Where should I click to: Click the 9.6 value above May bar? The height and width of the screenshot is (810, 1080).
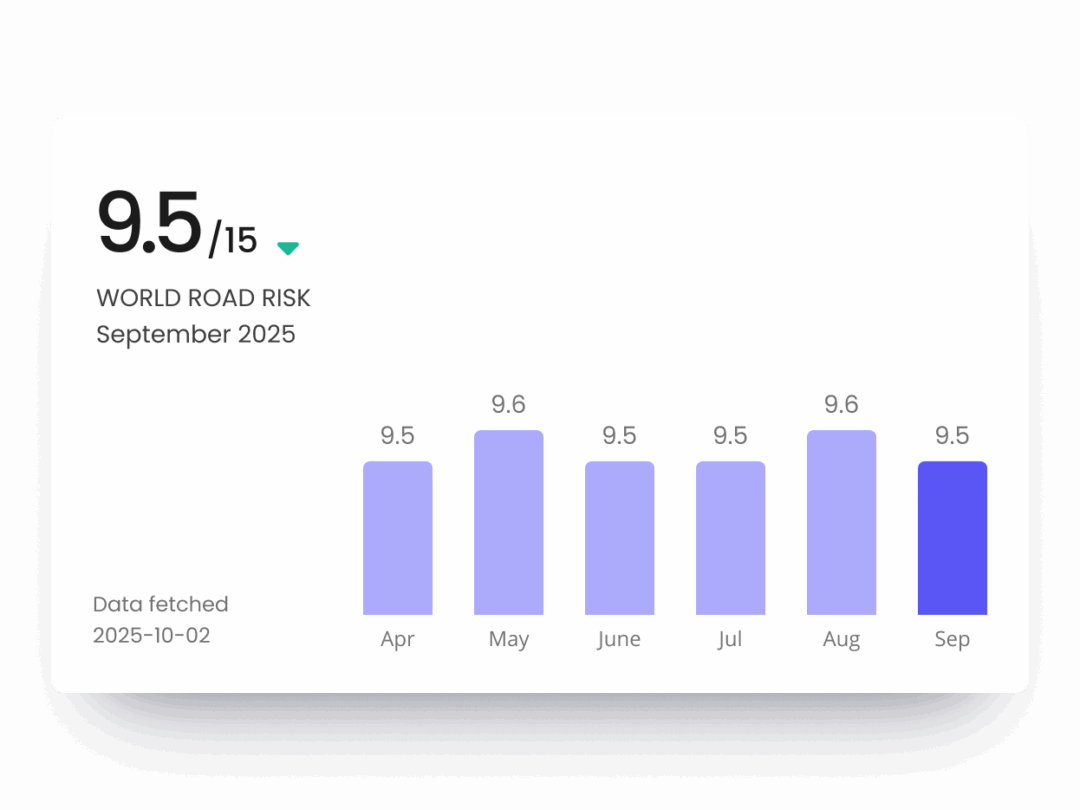(509, 405)
